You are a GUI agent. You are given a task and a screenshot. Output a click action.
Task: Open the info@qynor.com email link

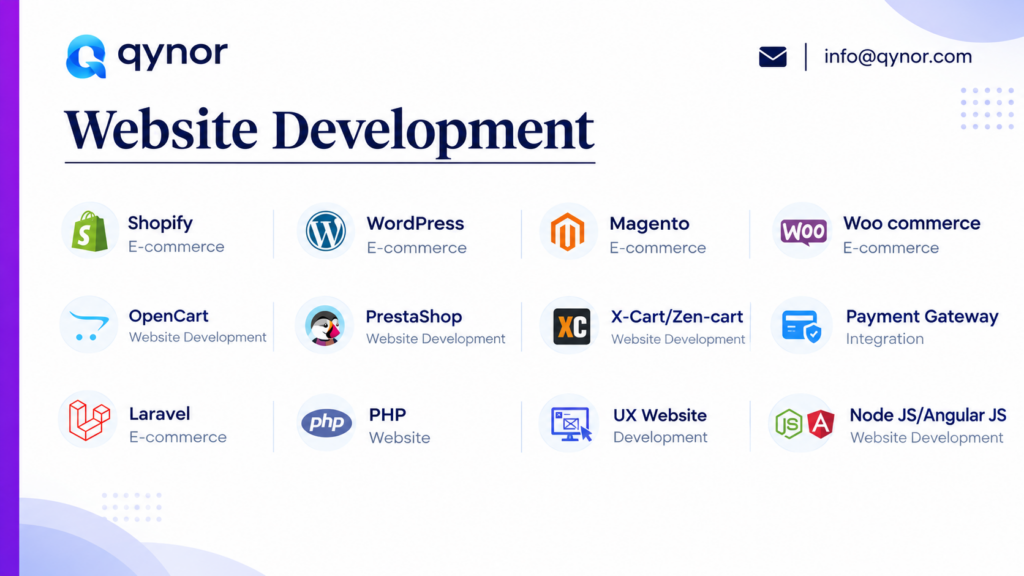(x=898, y=57)
